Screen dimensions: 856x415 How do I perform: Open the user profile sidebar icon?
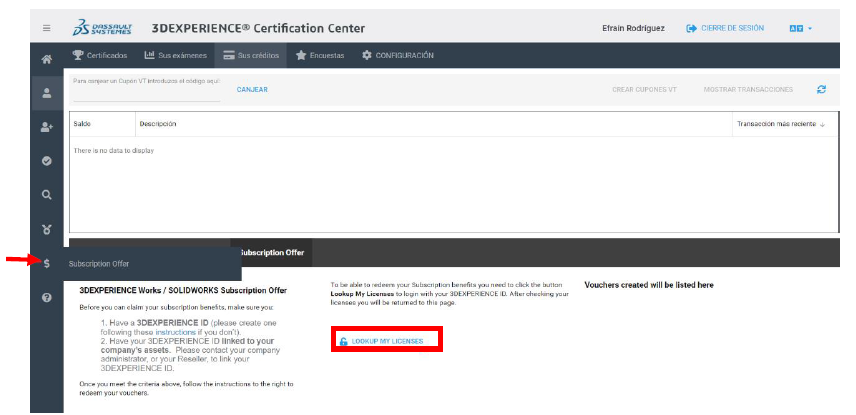click(47, 93)
